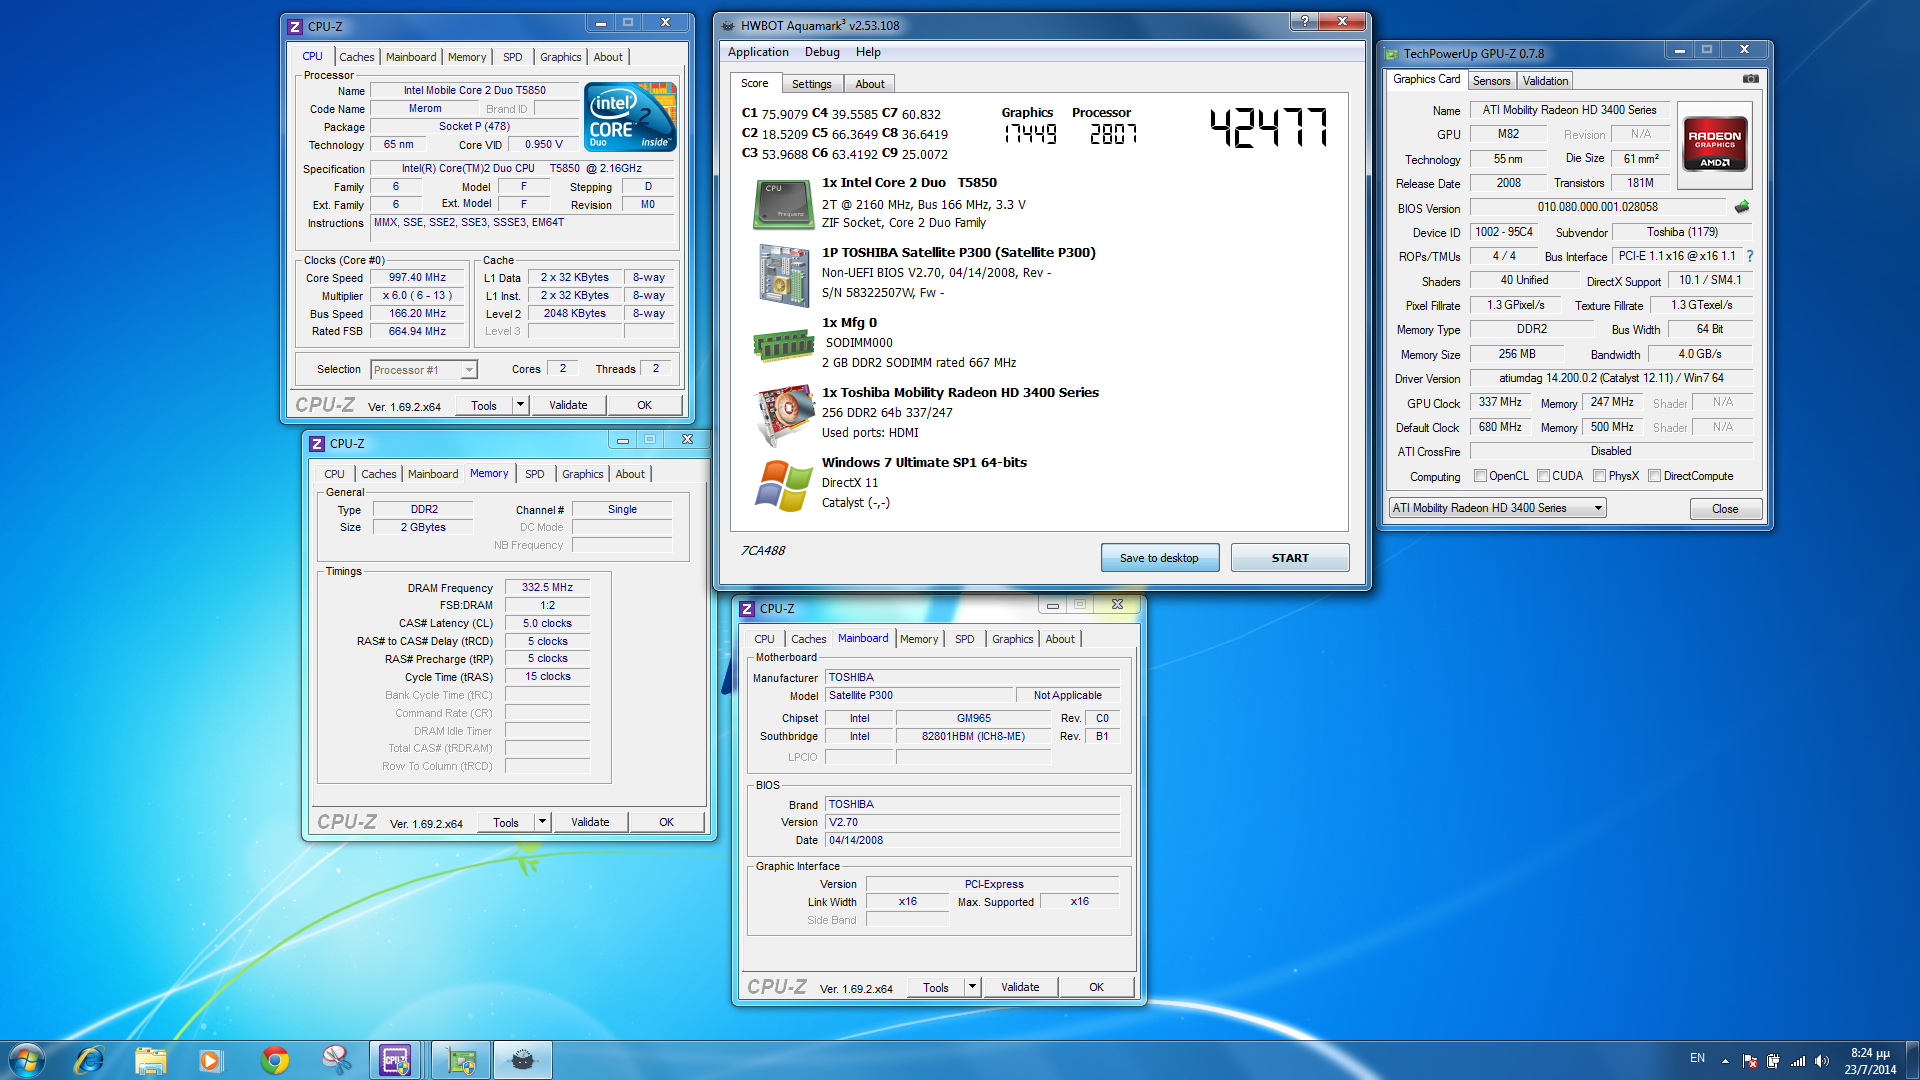Screen dimensions: 1920x1080
Task: Expand Tools dropdown arrow in CPU tab window
Action: (x=520, y=405)
